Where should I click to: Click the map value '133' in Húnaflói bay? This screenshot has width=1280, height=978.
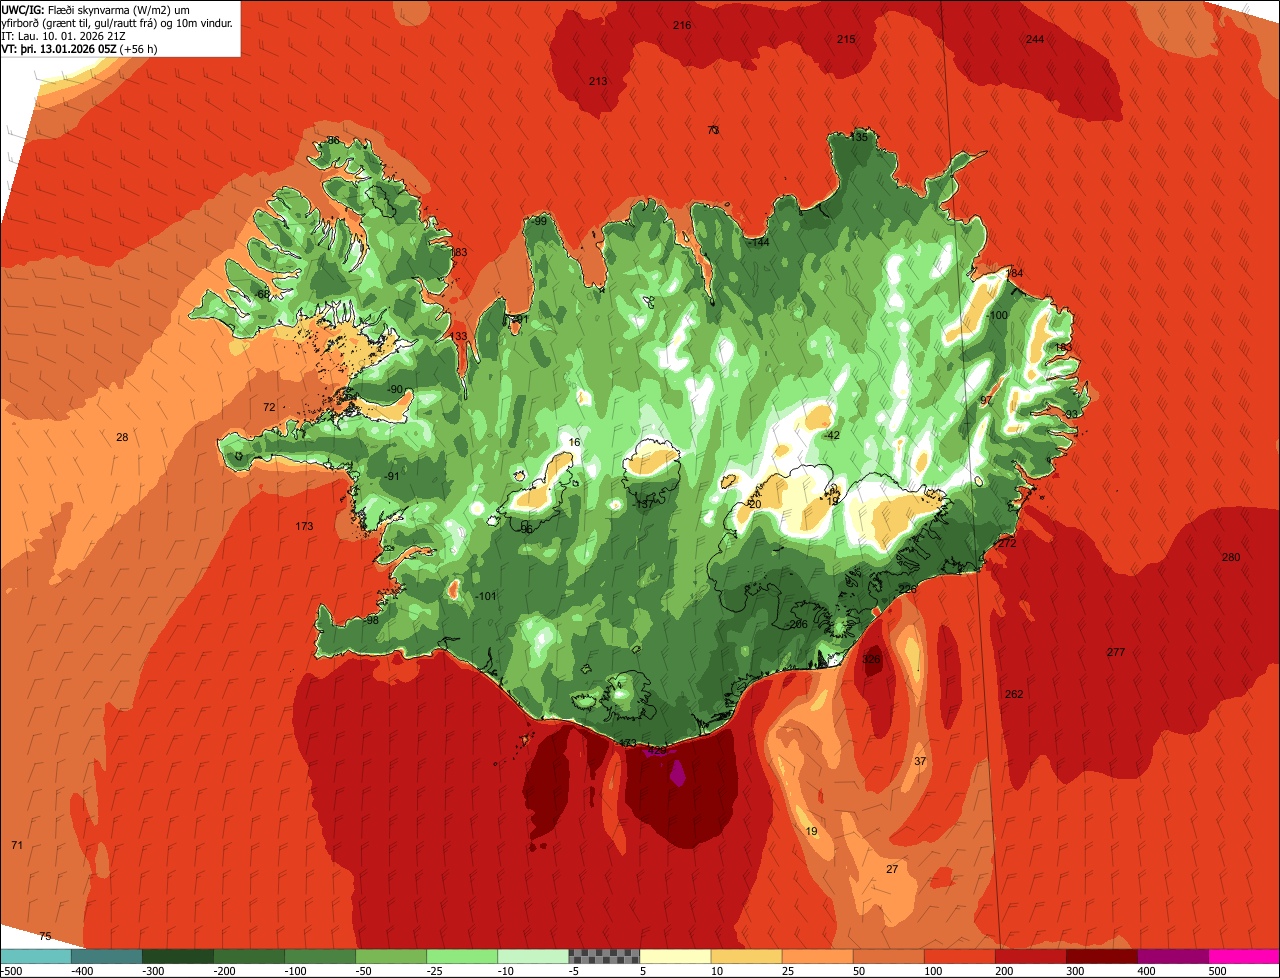458,336
